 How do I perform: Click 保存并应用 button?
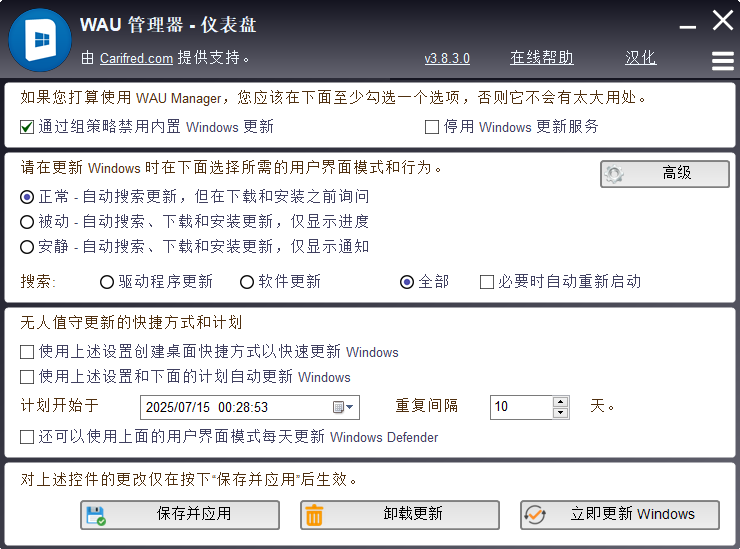(x=180, y=515)
